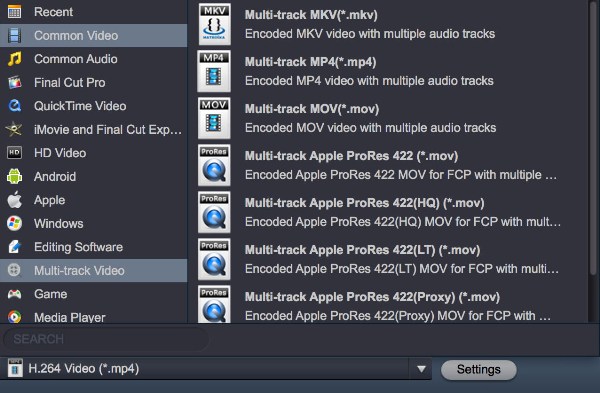Click the Final Cut Pro clapperboard icon

point(15,82)
